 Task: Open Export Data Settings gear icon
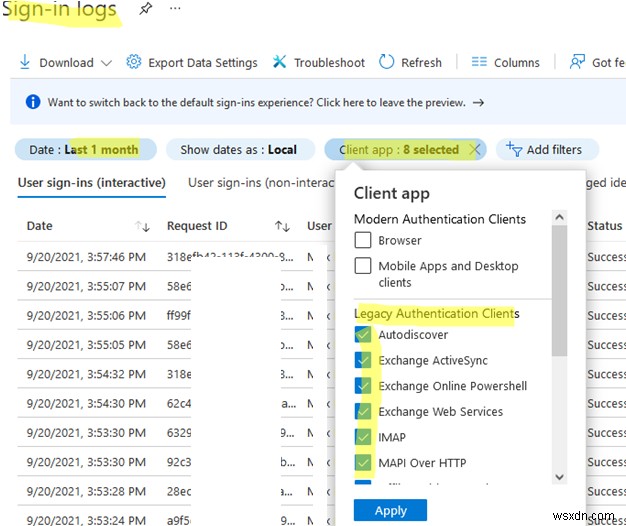[133, 62]
